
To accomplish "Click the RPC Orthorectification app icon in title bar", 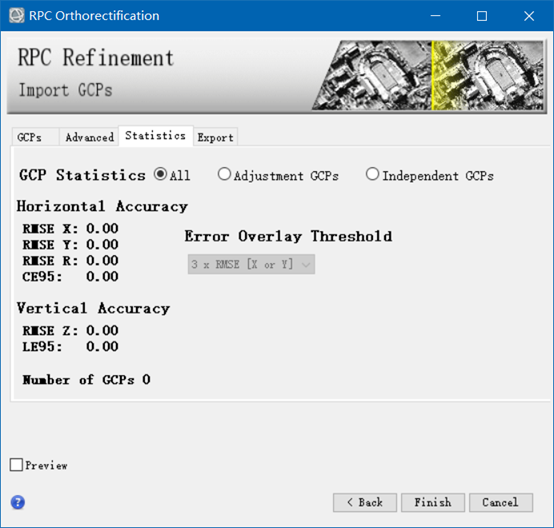I will click(17, 16).
